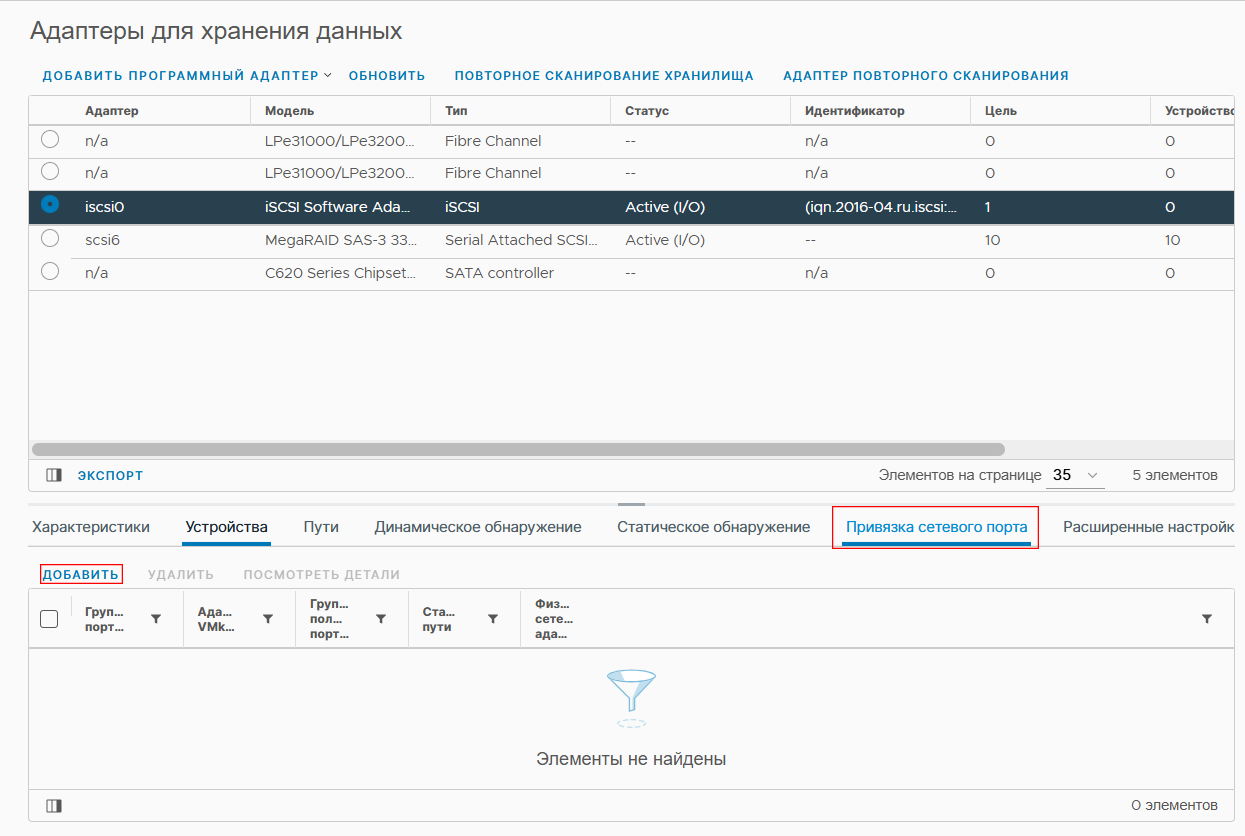Tick the select-all checkbox in port binding table
This screenshot has width=1245, height=836.
[49, 619]
